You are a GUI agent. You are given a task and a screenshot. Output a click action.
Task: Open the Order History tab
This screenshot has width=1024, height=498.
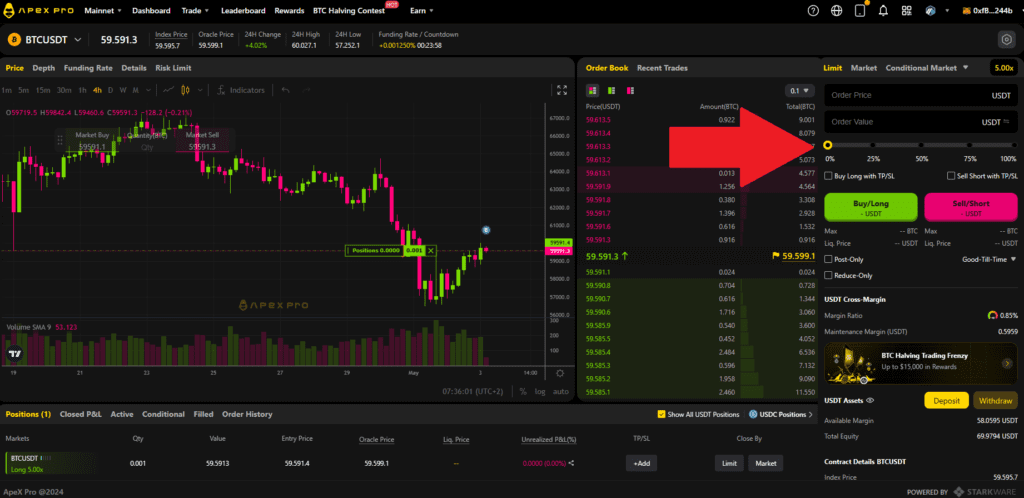[246, 414]
